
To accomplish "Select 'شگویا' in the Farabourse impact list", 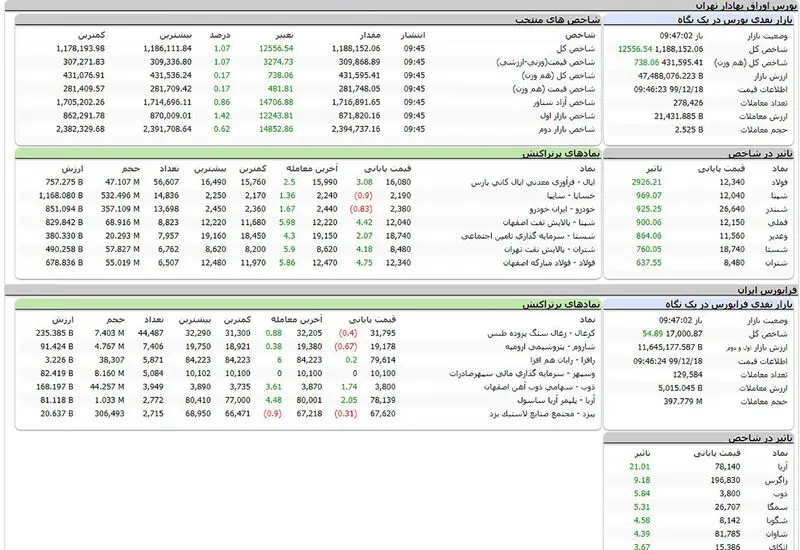I will click(778, 520).
